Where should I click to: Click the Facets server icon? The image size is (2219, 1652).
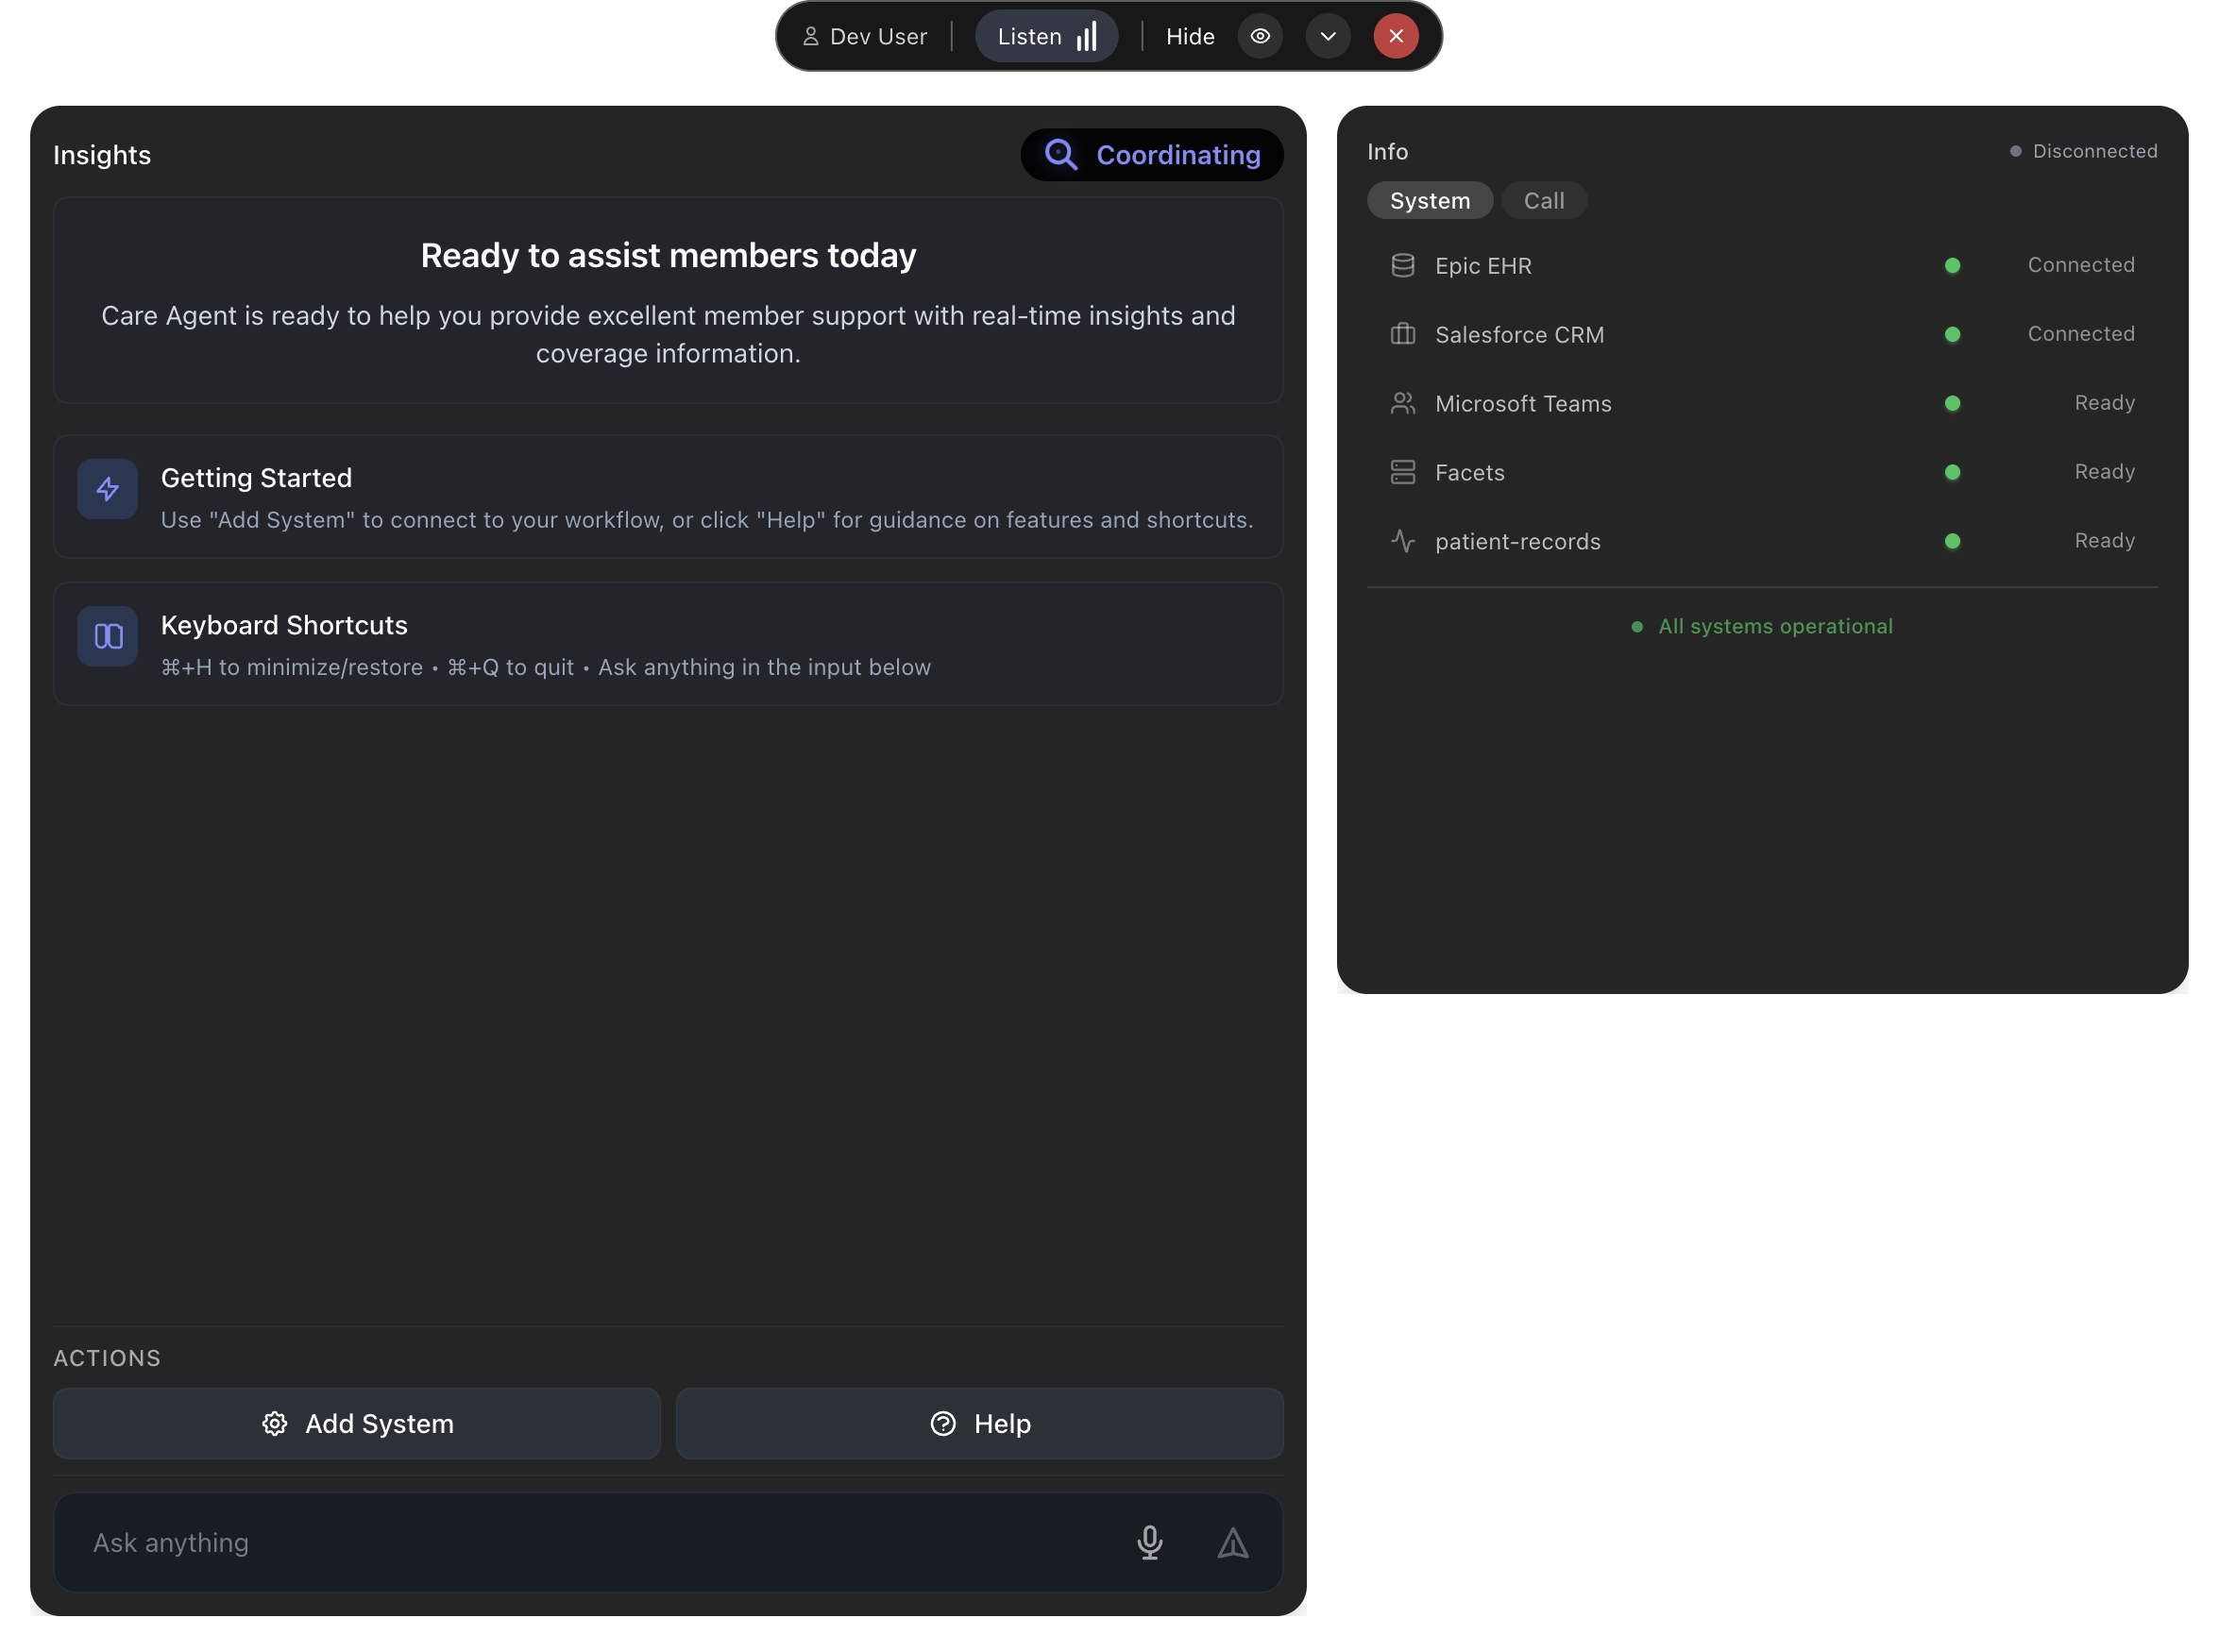(1402, 472)
